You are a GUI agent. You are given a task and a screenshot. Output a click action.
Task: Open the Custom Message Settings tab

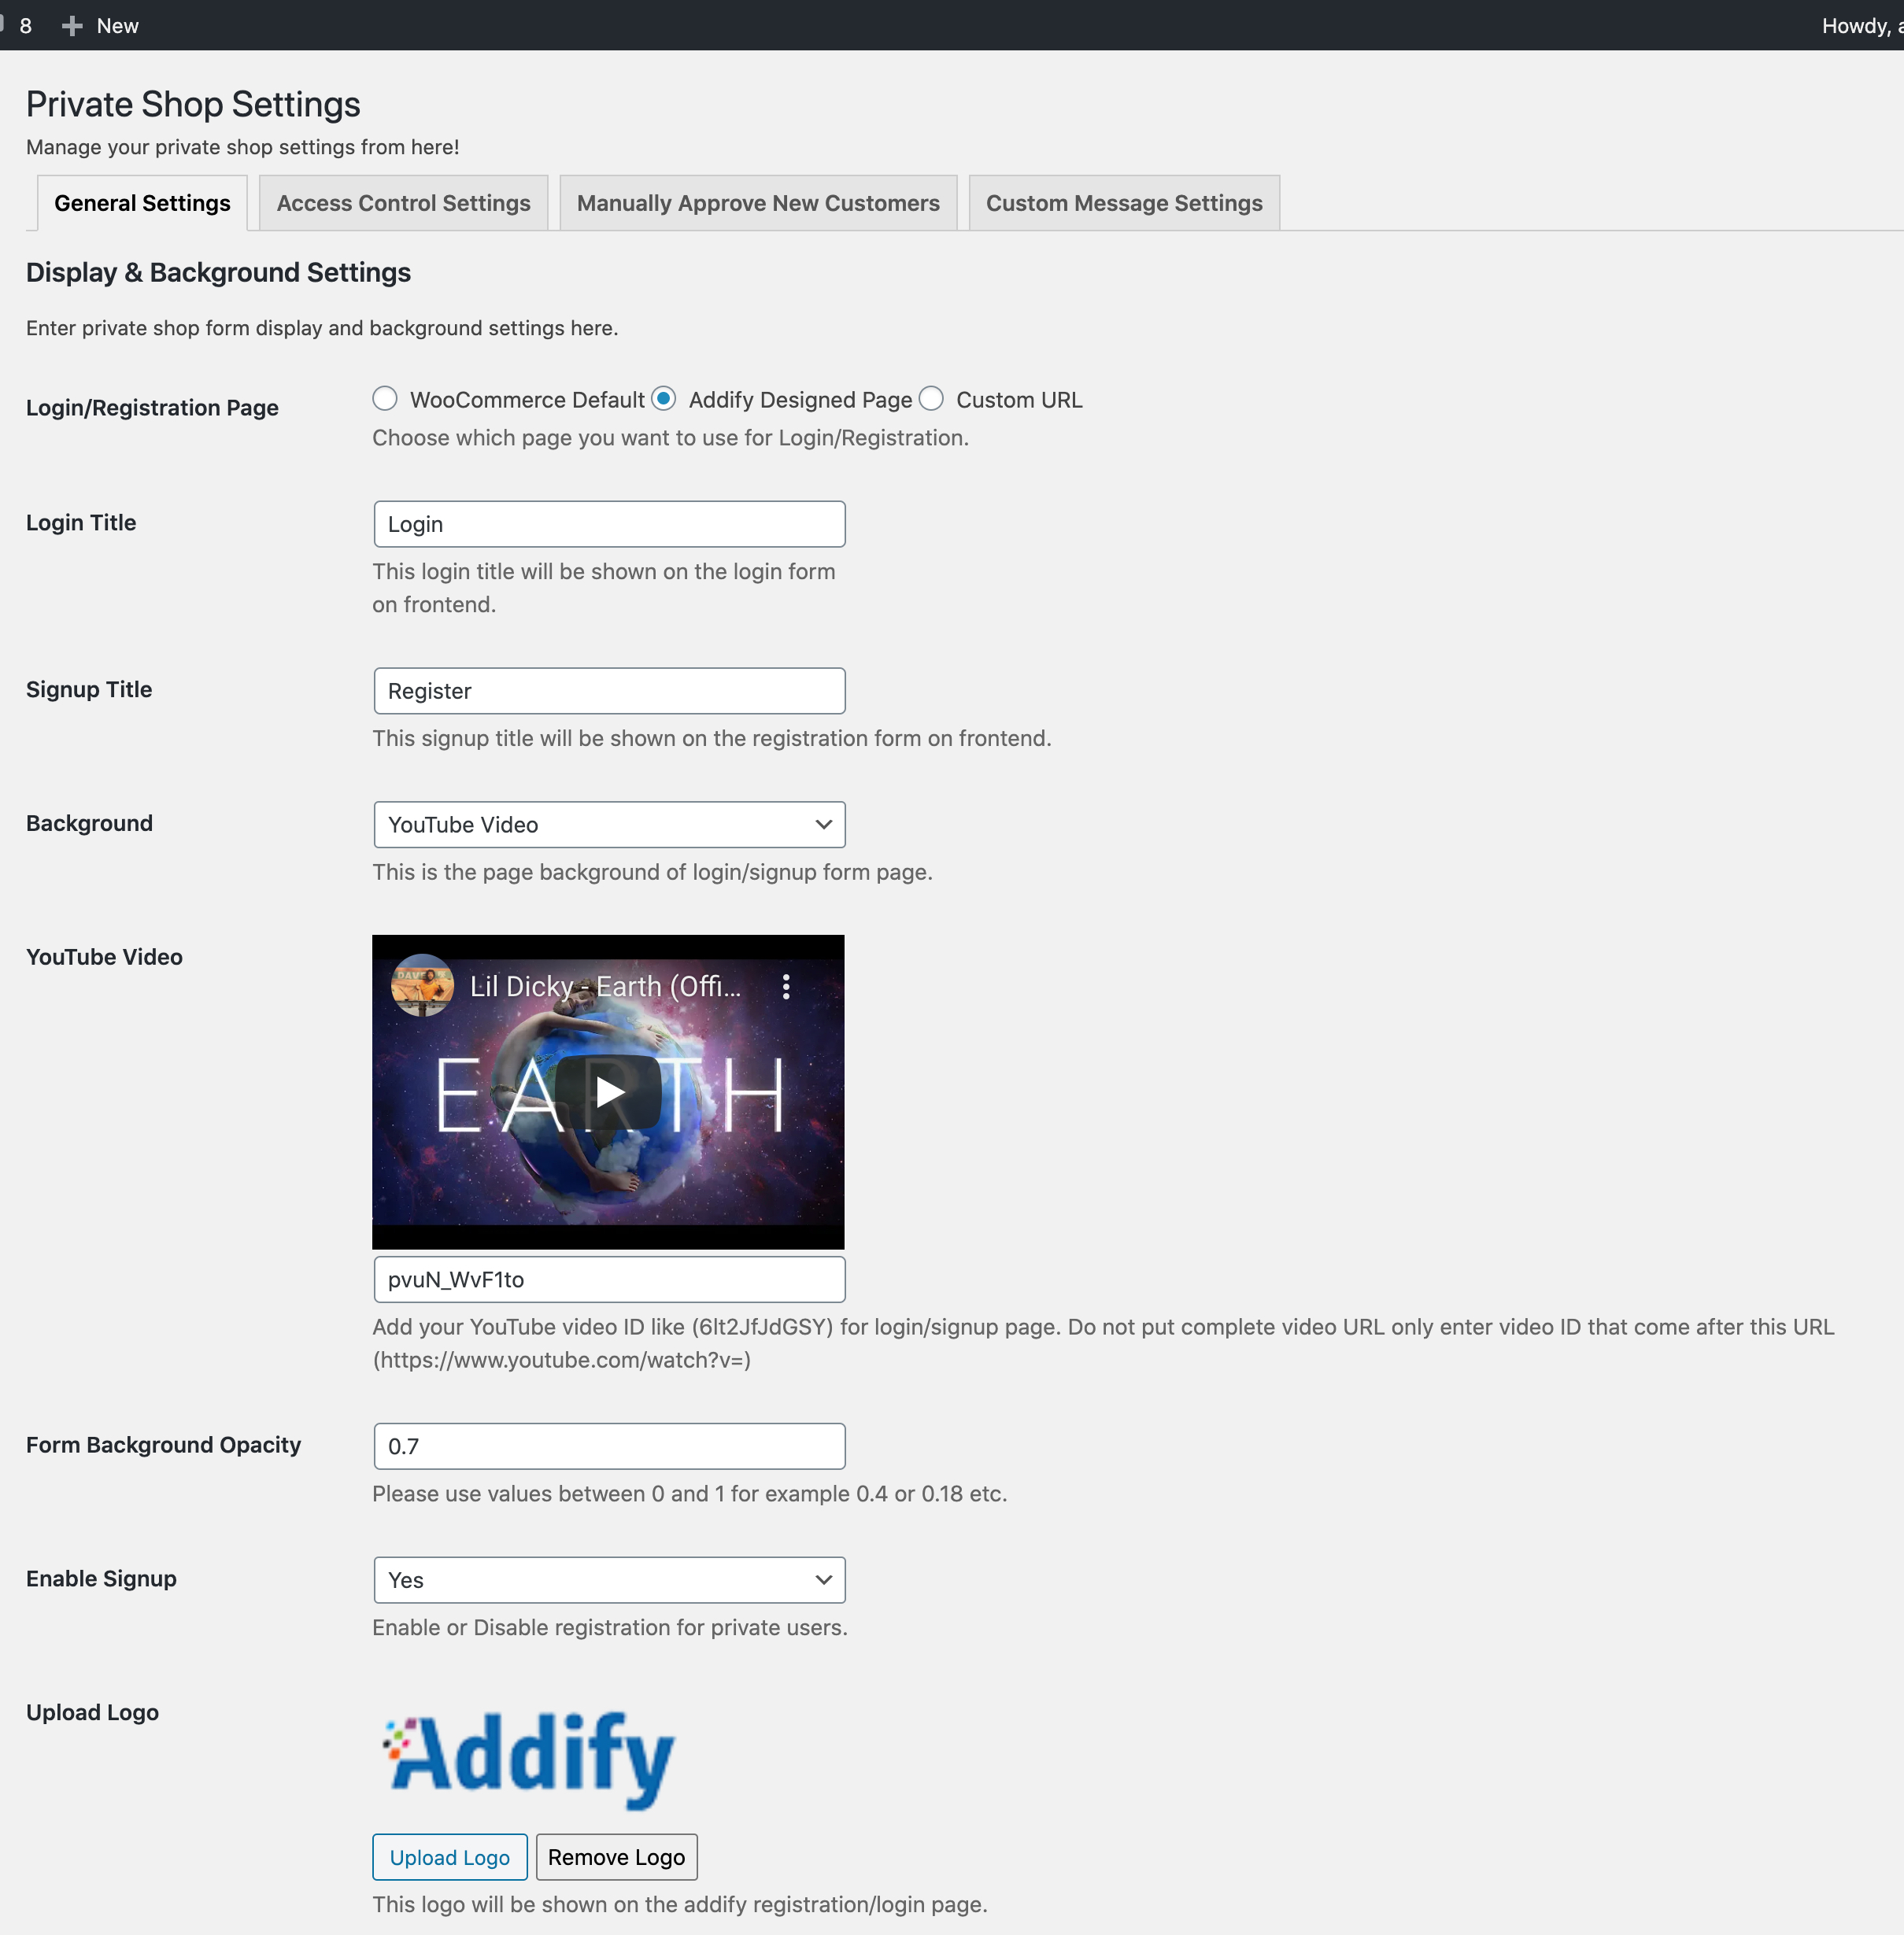coord(1125,202)
